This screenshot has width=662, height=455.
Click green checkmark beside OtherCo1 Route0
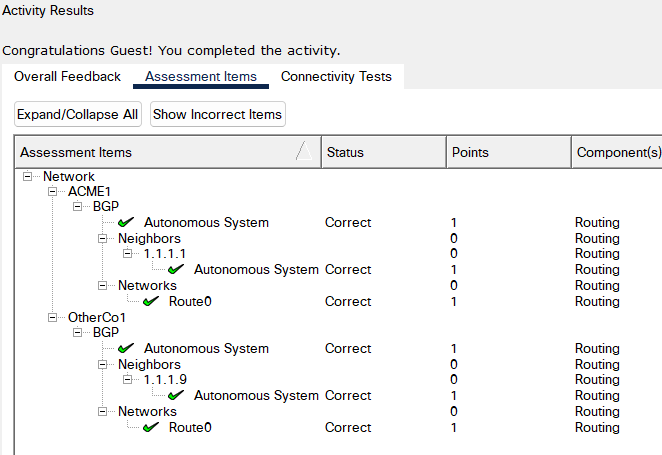click(151, 427)
